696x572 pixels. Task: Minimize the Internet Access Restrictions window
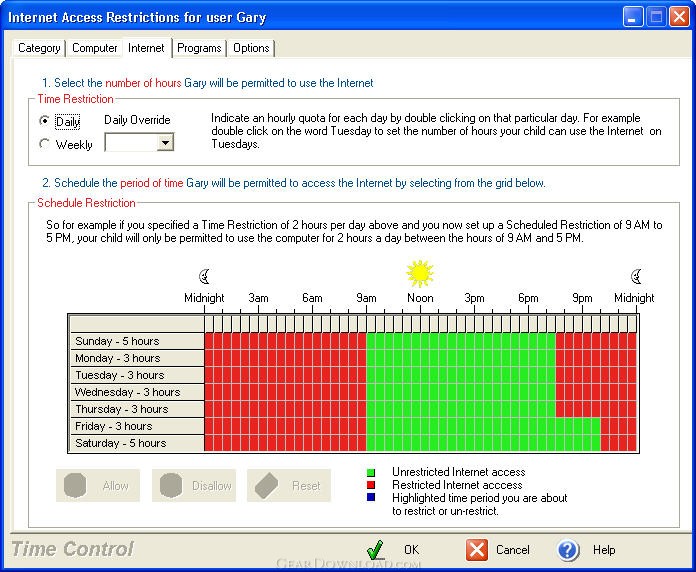(x=633, y=17)
